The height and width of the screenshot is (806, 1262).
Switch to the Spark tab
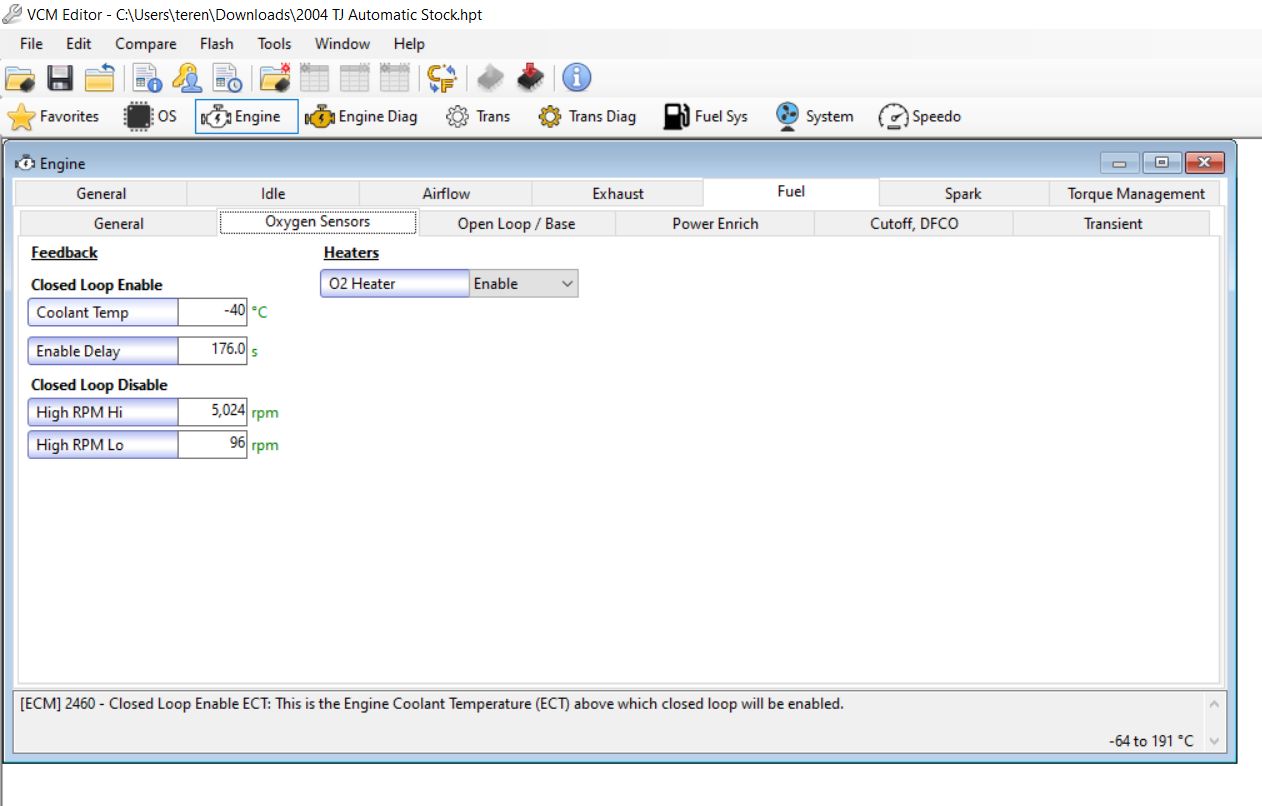962,194
